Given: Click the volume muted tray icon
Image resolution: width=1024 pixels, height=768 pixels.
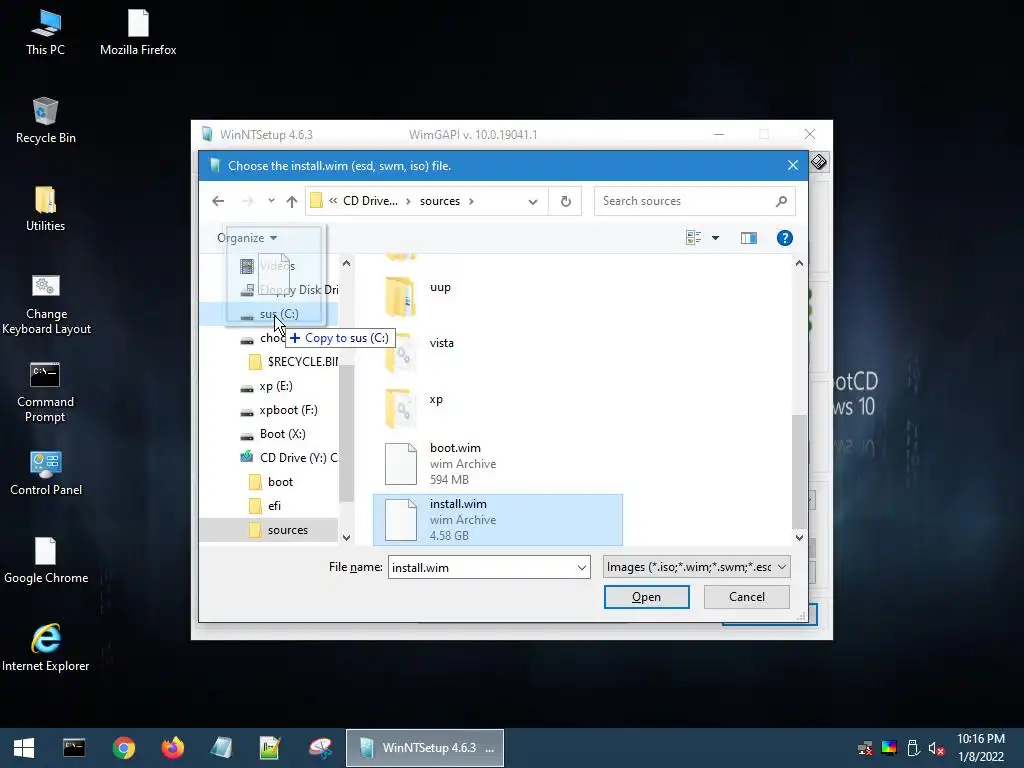Looking at the screenshot, I should point(936,748).
